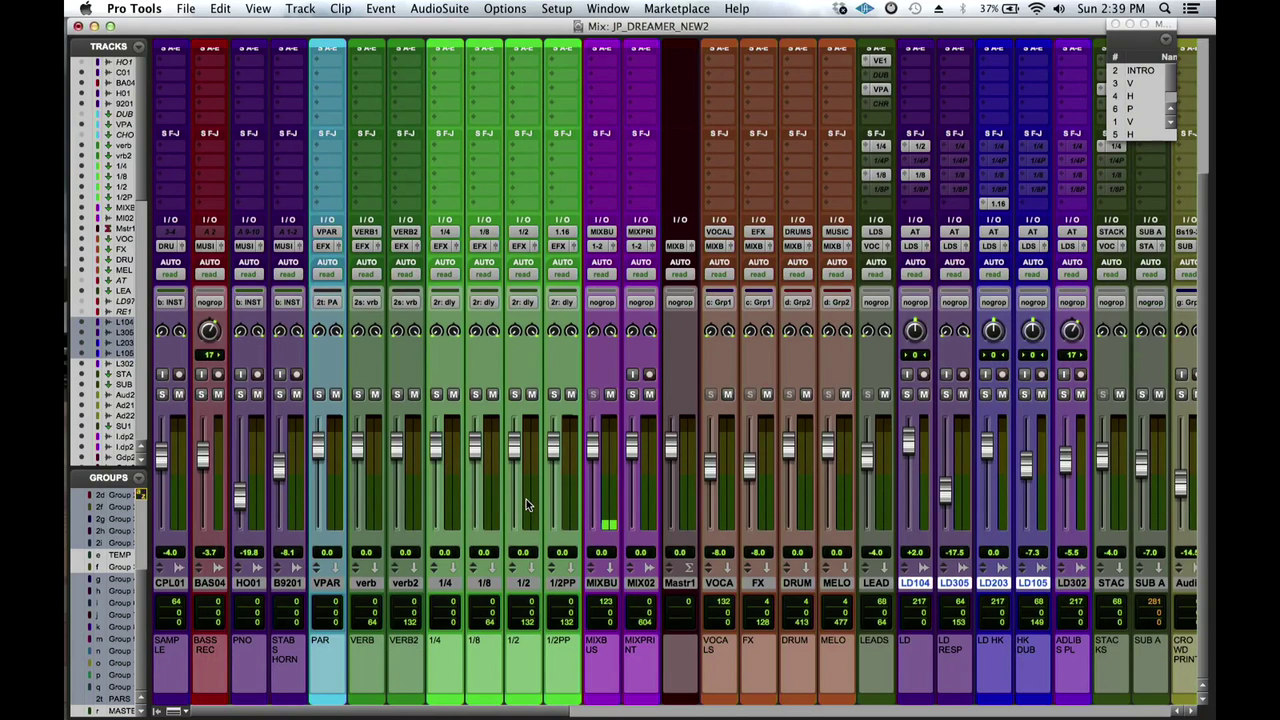
Task: Click the Spotlight search icon in menu bar
Action: pos(1165,9)
